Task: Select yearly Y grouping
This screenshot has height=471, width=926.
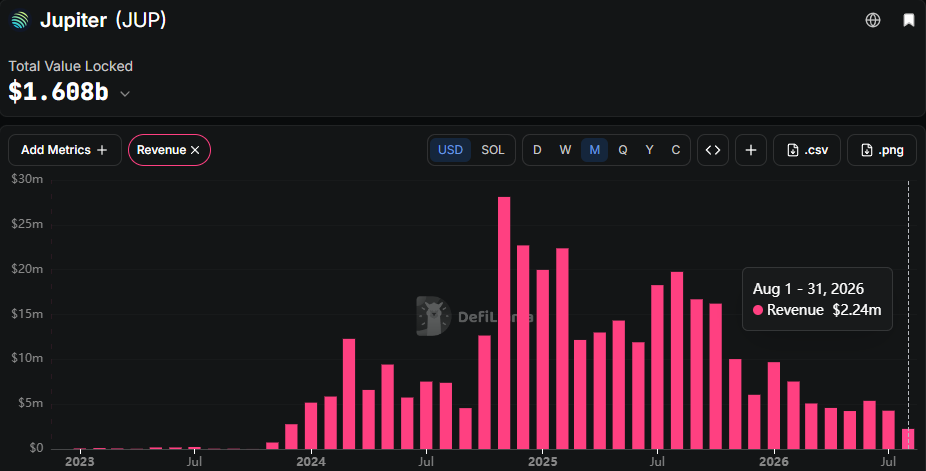Action: pyautogui.click(x=649, y=150)
